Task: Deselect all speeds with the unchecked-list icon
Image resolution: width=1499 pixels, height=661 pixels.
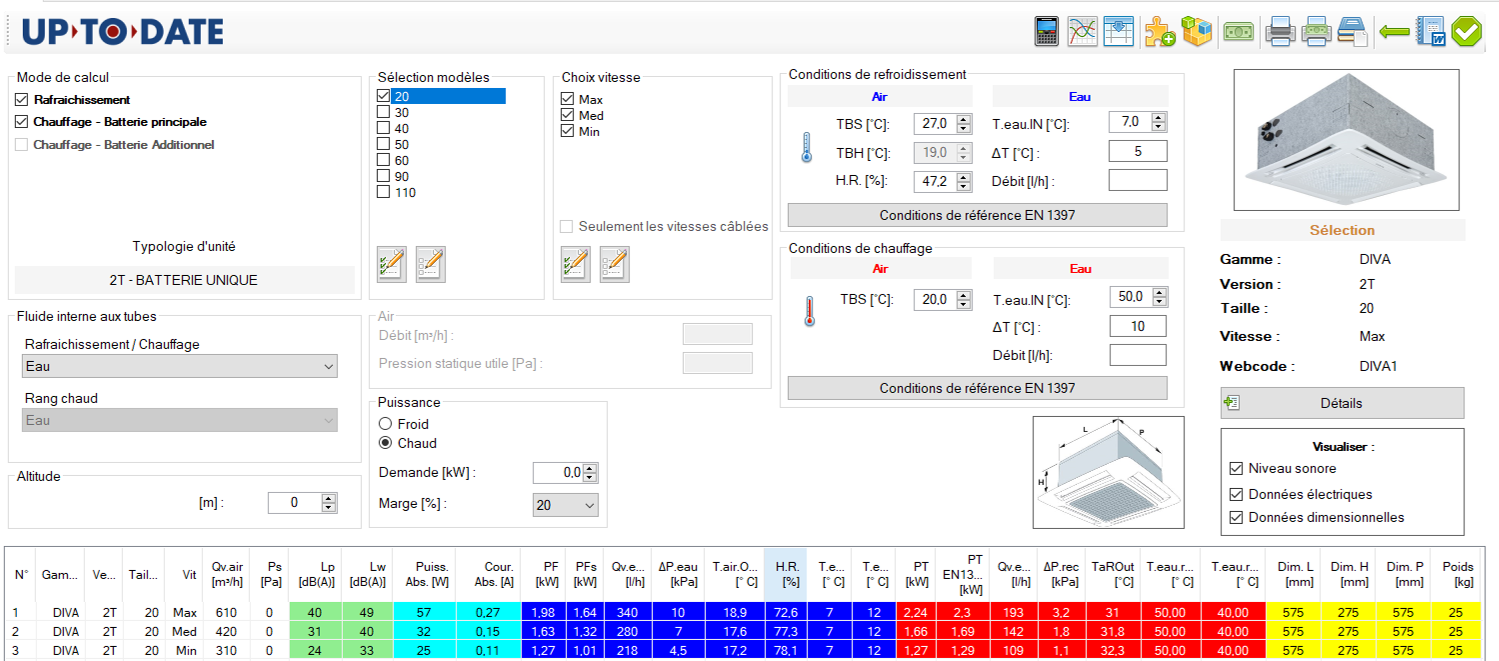Action: click(615, 265)
